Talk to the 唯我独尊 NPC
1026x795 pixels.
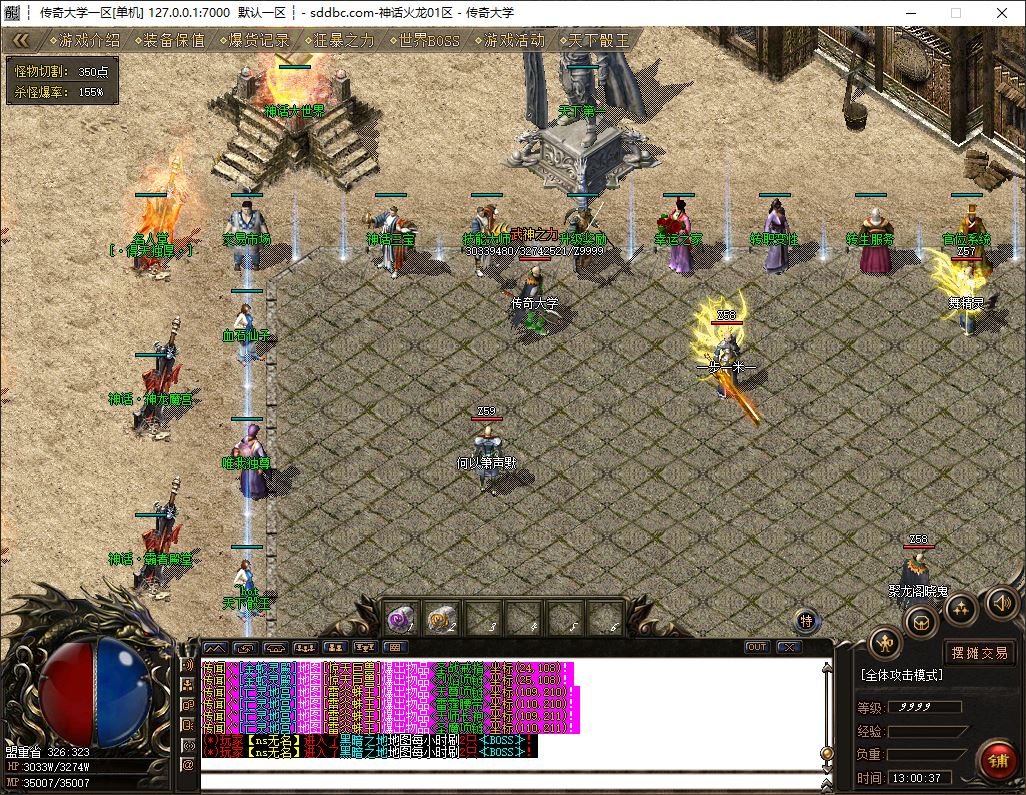pyautogui.click(x=249, y=461)
